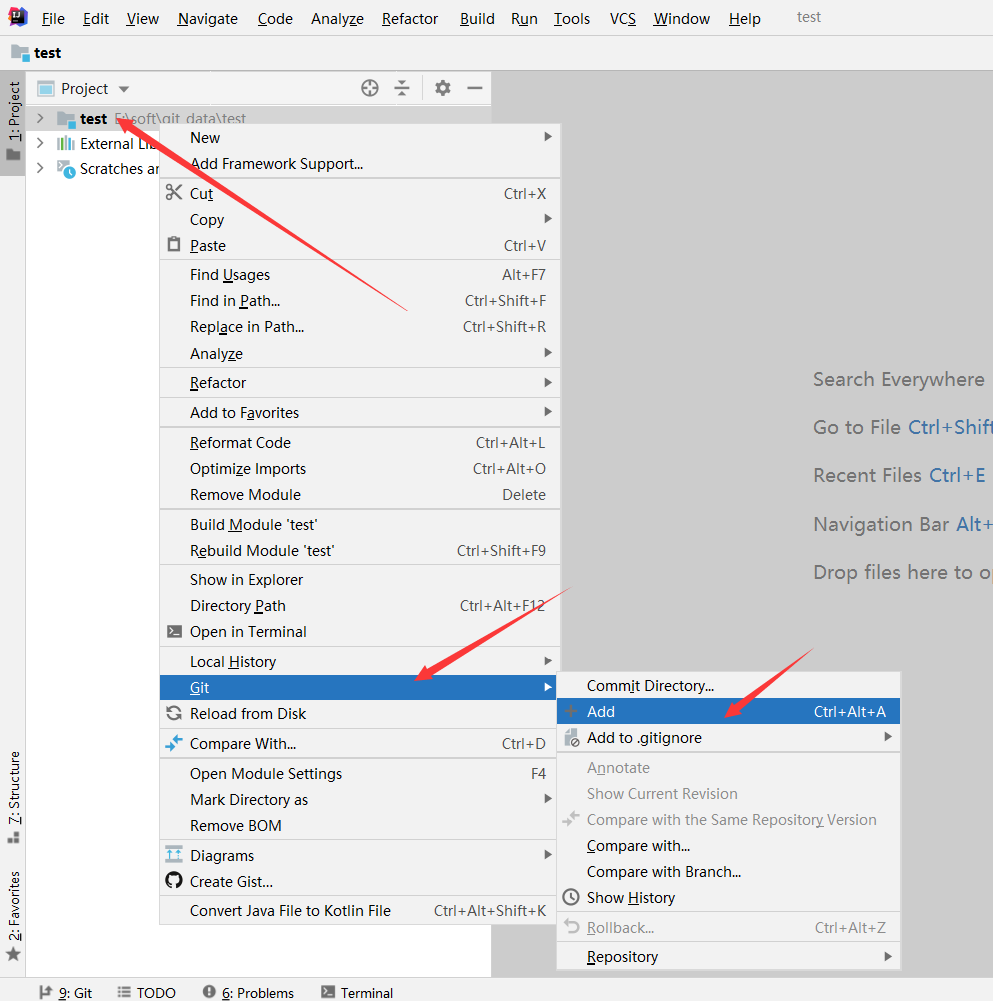
Task: Select Find in Path... menu entry
Action: tap(360, 301)
